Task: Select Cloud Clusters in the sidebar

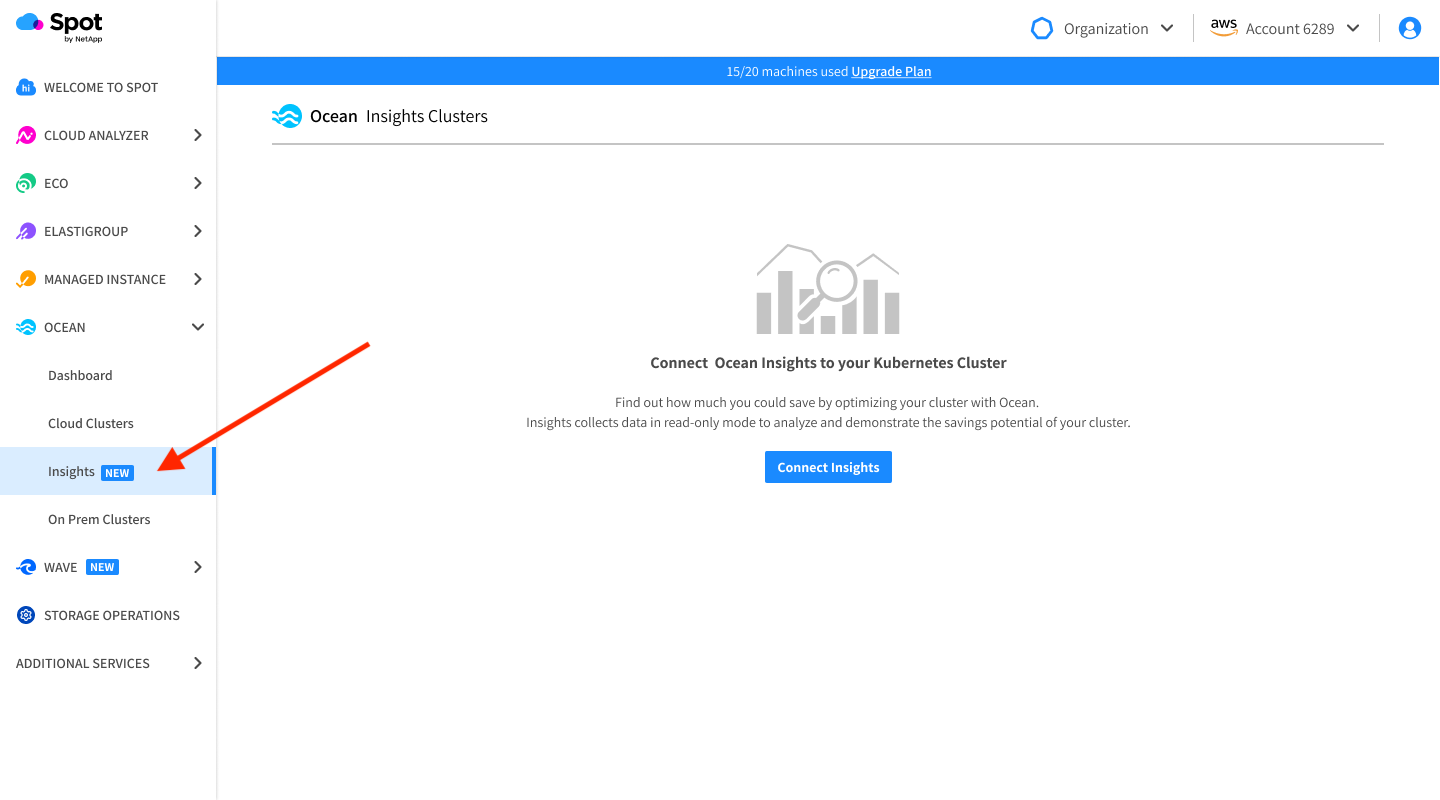Action: tap(91, 423)
